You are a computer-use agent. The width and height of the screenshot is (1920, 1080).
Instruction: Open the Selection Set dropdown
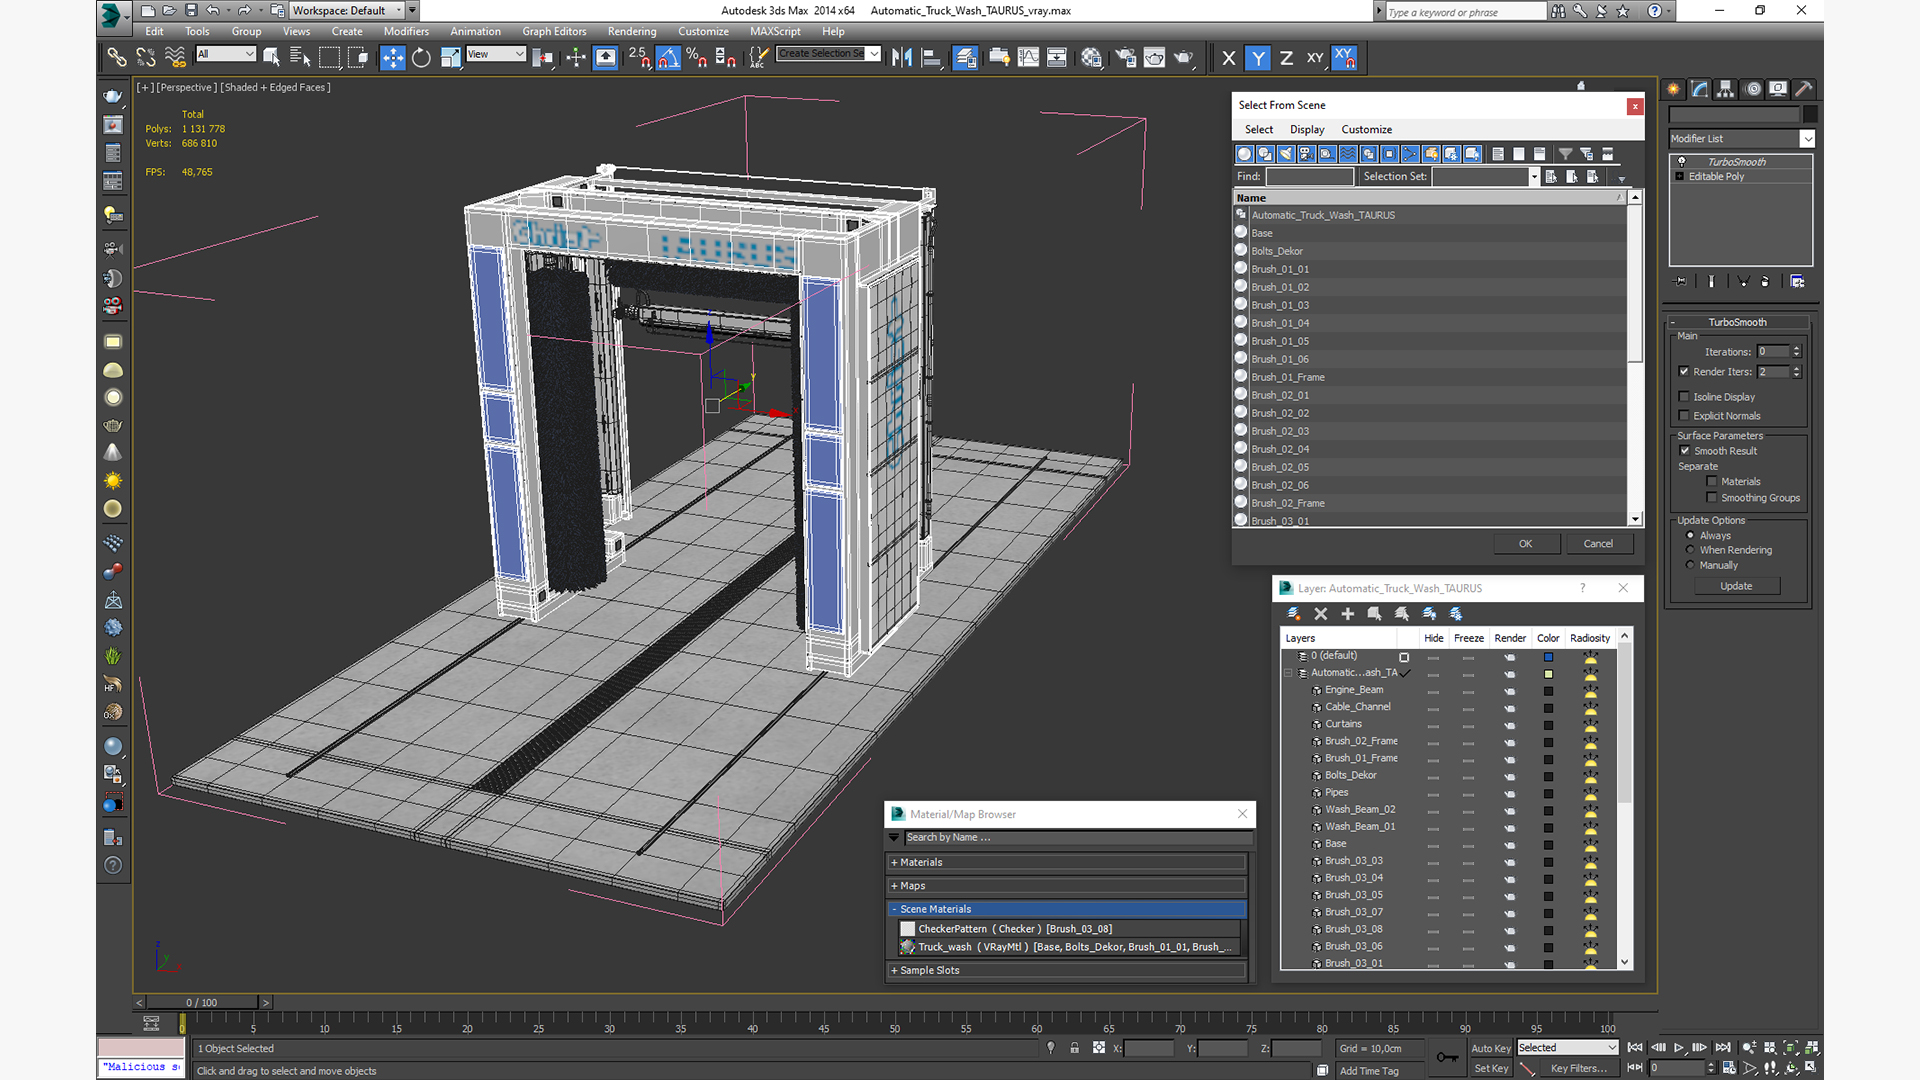[1534, 177]
